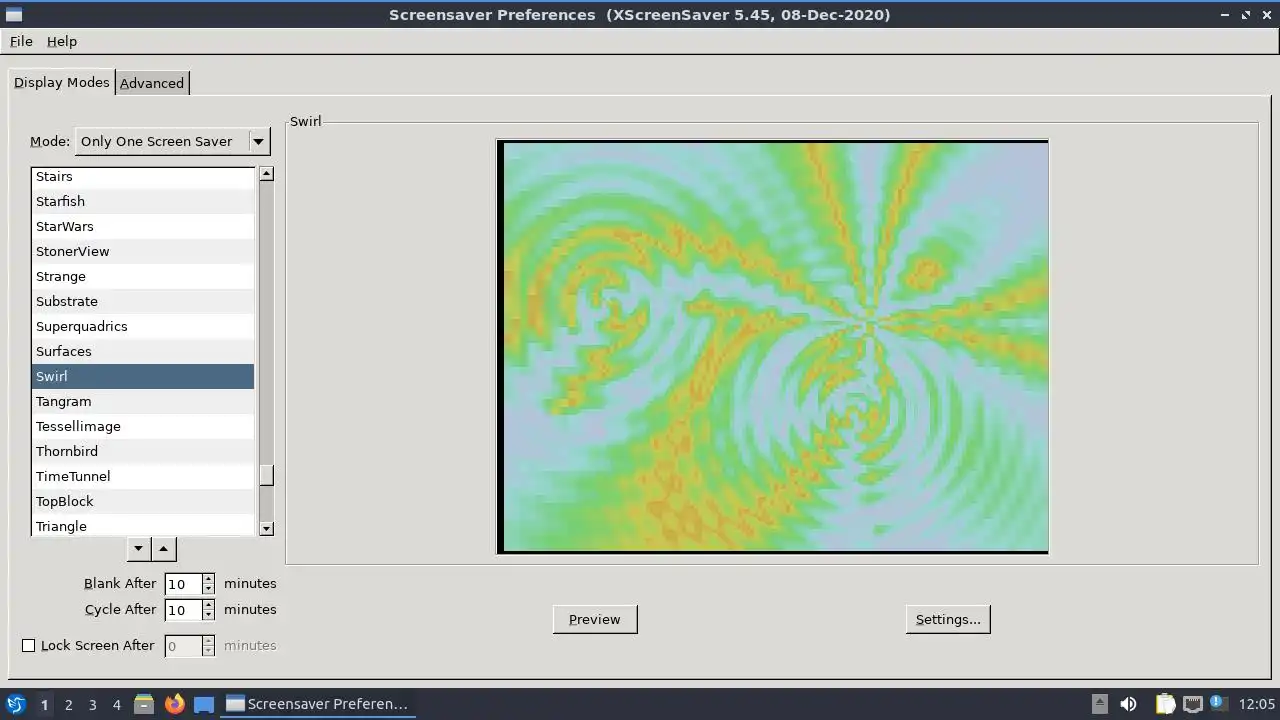1280x720 pixels.
Task: Open the update notifier tray icon
Action: 1218,704
